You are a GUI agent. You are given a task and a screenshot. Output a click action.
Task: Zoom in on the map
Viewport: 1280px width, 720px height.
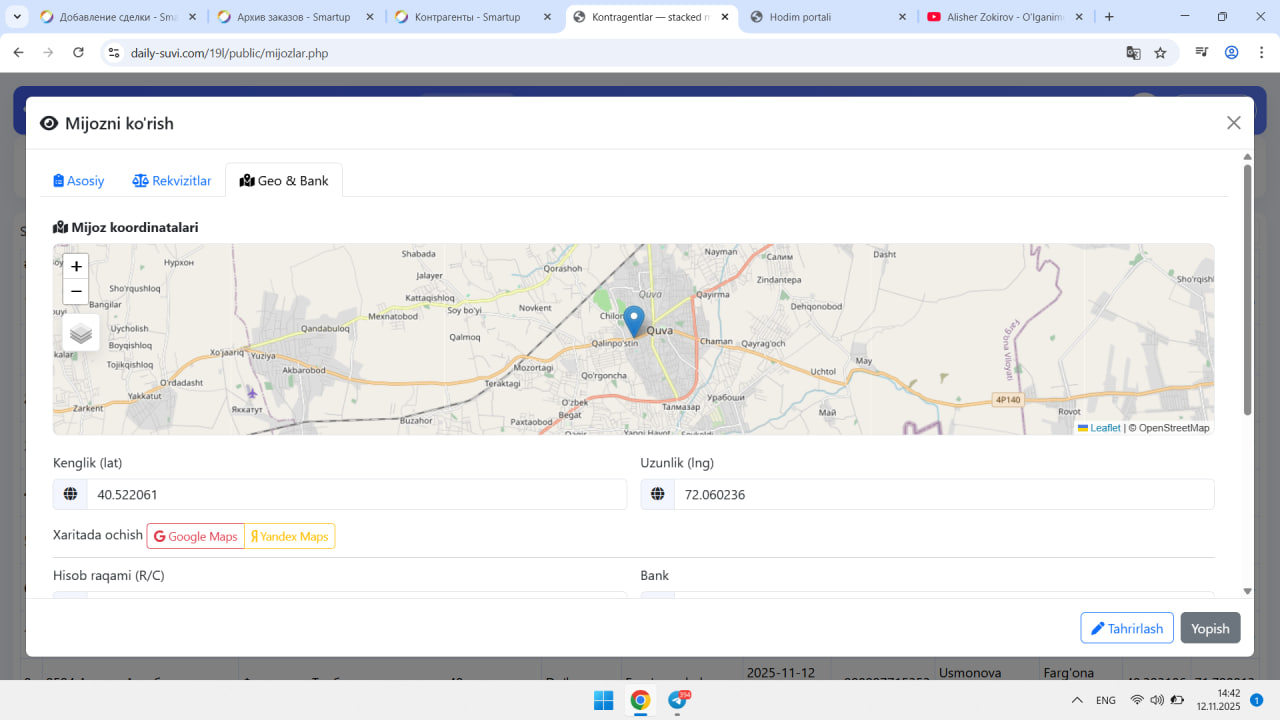(76, 266)
